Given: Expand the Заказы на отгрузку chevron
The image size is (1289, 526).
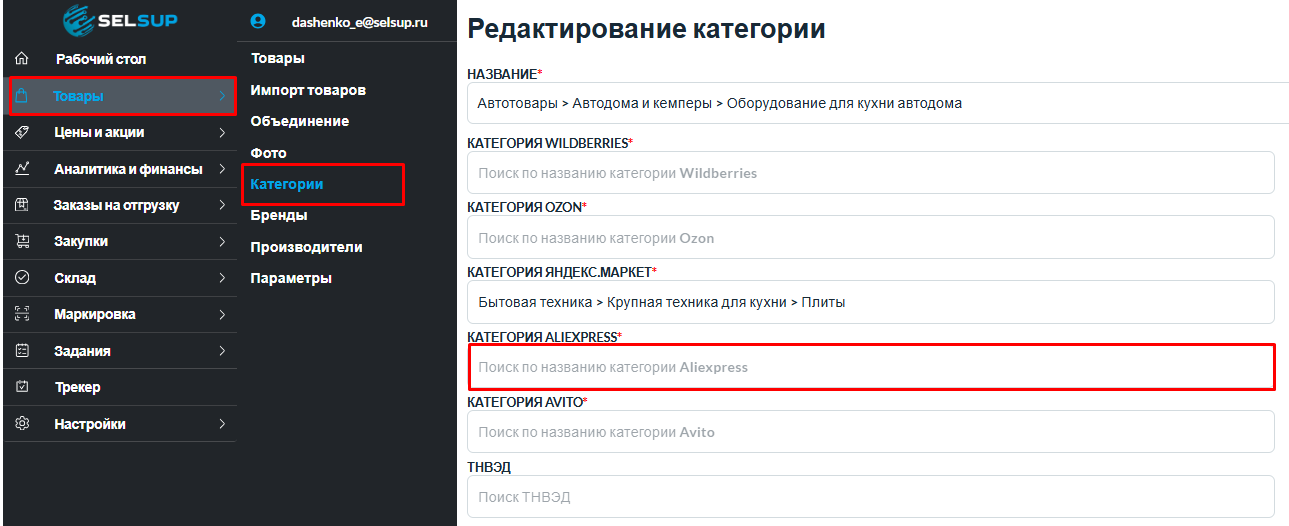Looking at the screenshot, I should pos(221,205).
